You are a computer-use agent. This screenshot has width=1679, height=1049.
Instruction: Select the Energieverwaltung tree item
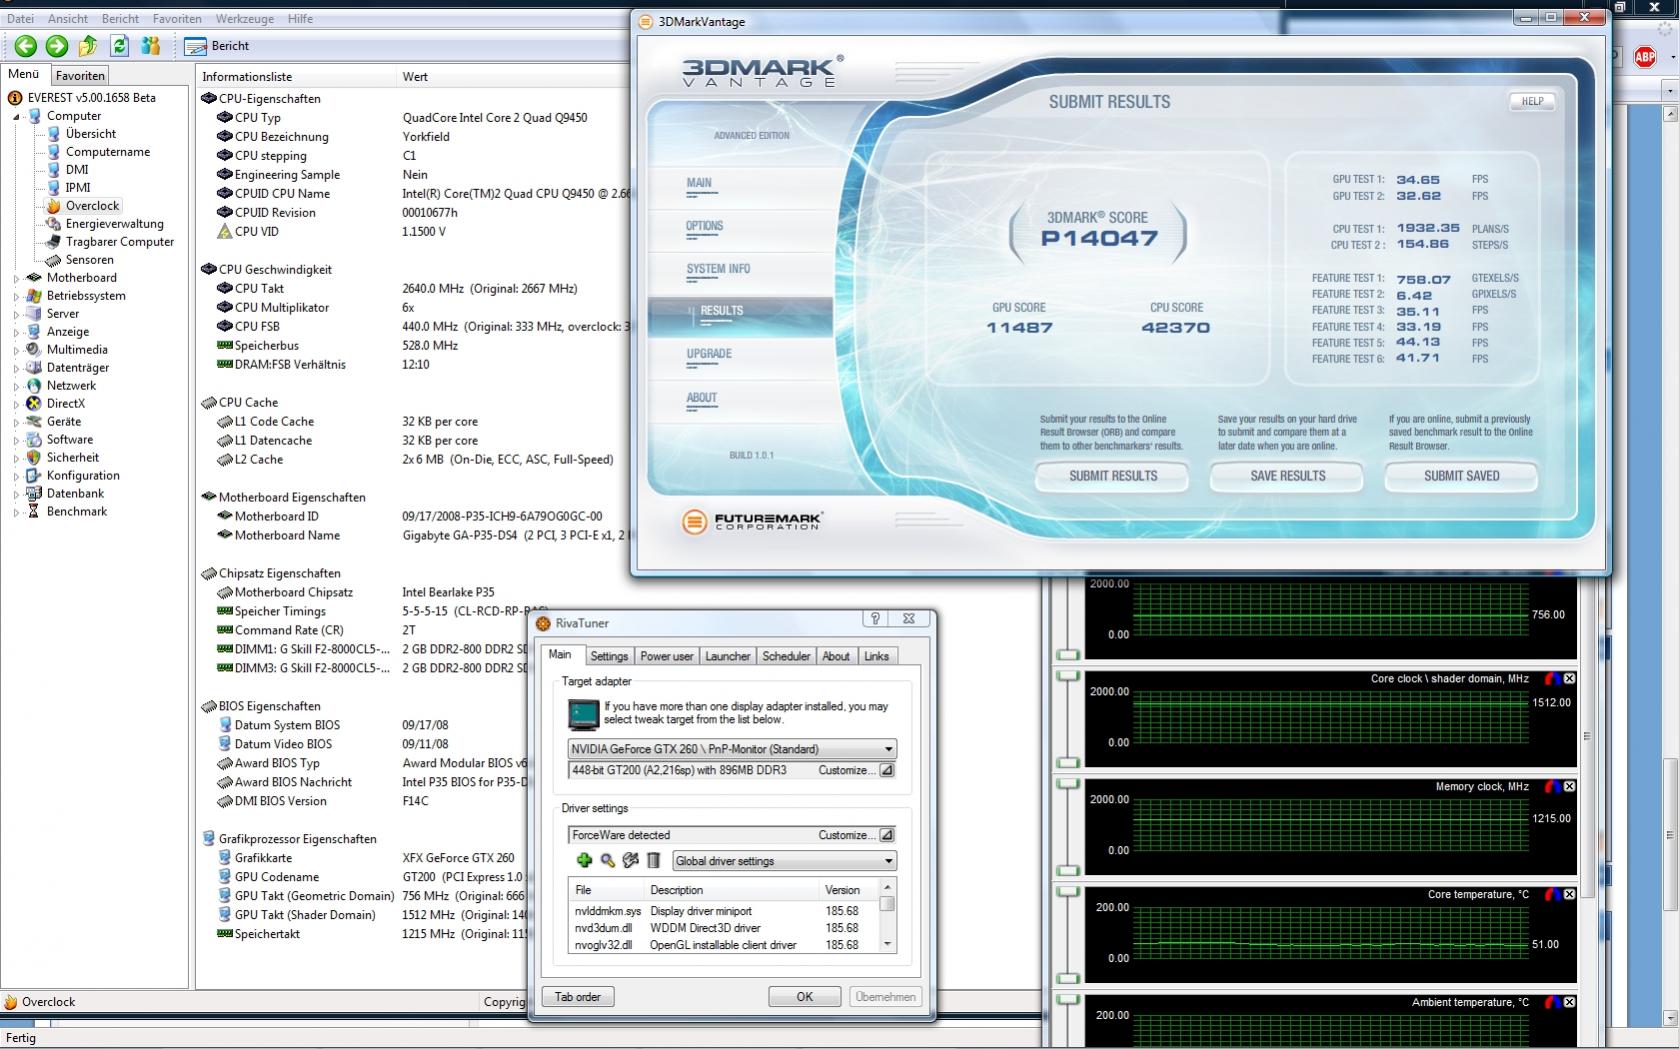(x=114, y=224)
